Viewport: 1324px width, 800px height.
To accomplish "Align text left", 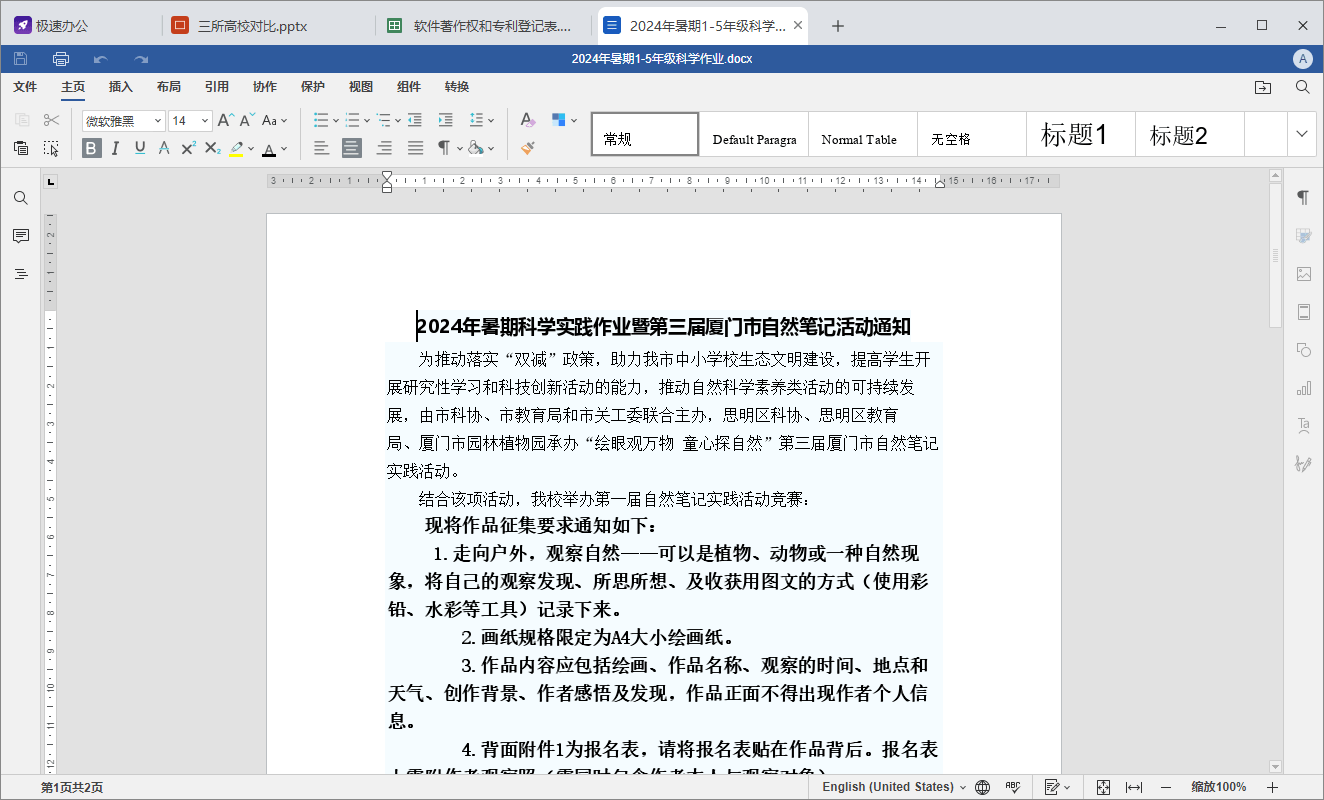I will [321, 148].
